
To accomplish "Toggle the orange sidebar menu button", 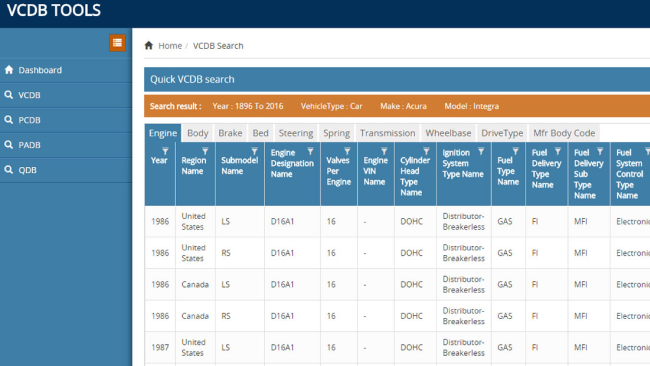I will [x=117, y=43].
